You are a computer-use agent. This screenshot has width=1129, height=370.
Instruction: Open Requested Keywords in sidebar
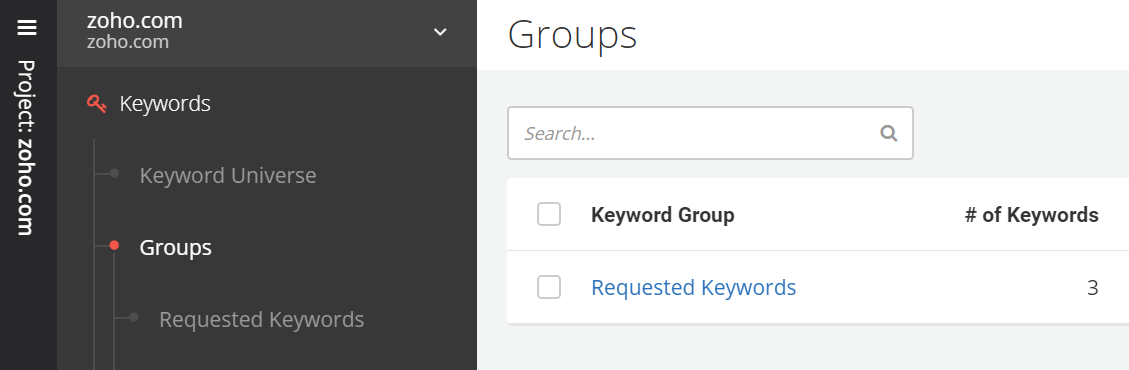261,319
